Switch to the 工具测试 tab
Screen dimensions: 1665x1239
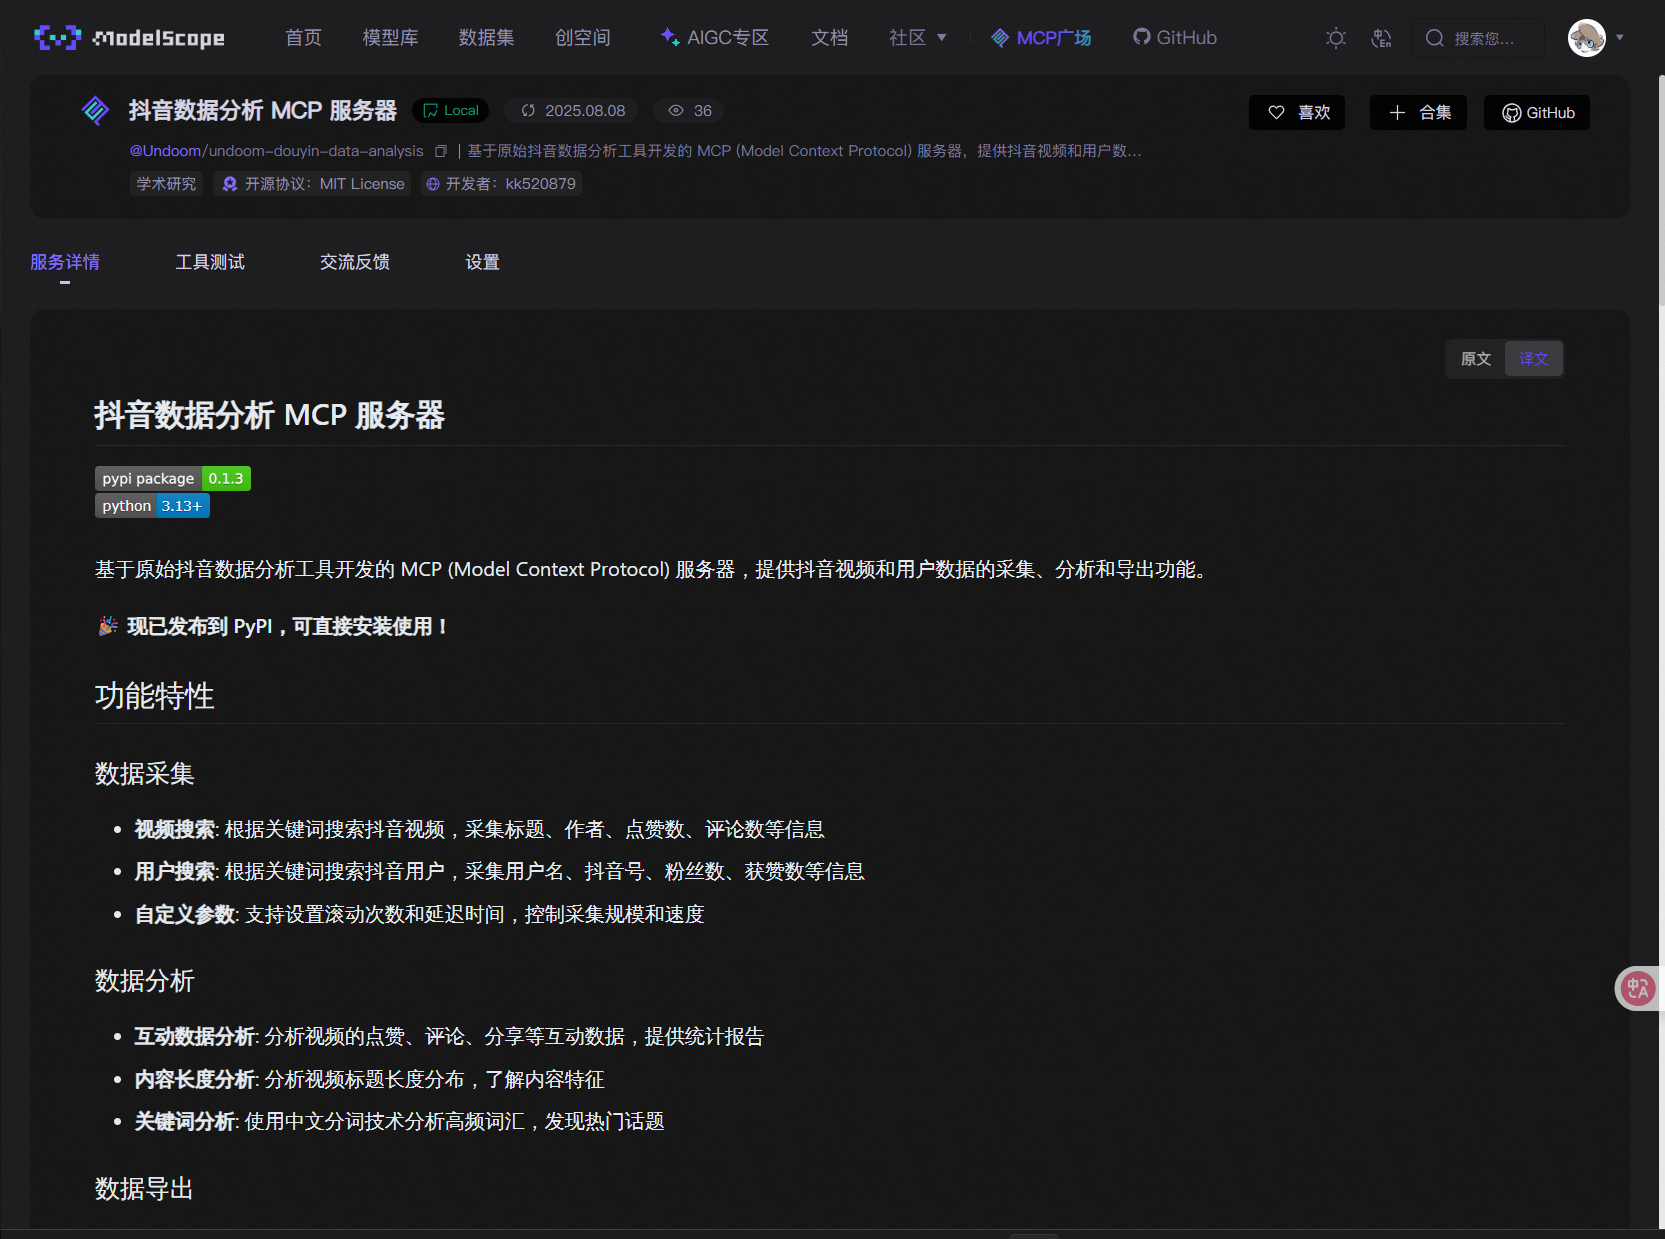210,262
